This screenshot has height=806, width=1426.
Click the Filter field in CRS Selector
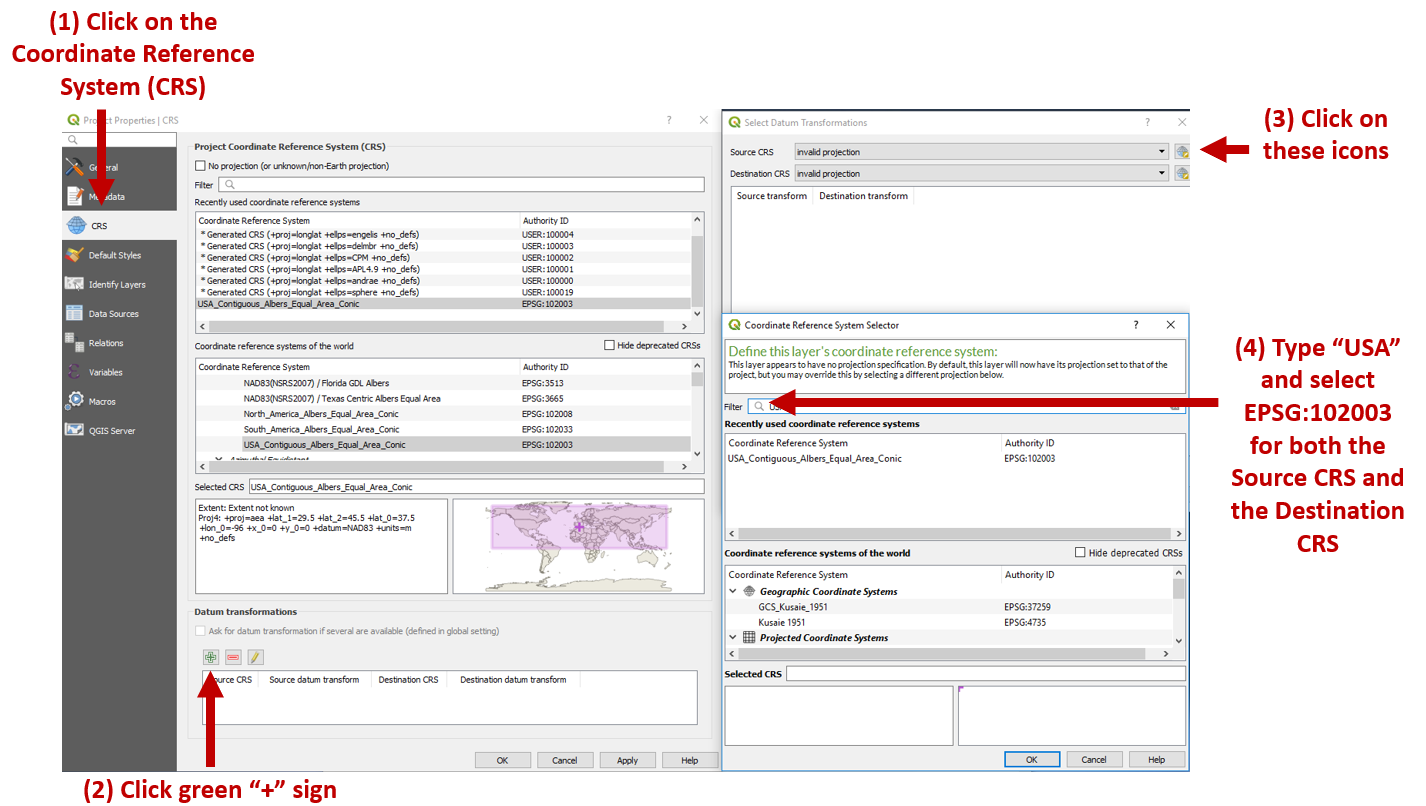[966, 406]
